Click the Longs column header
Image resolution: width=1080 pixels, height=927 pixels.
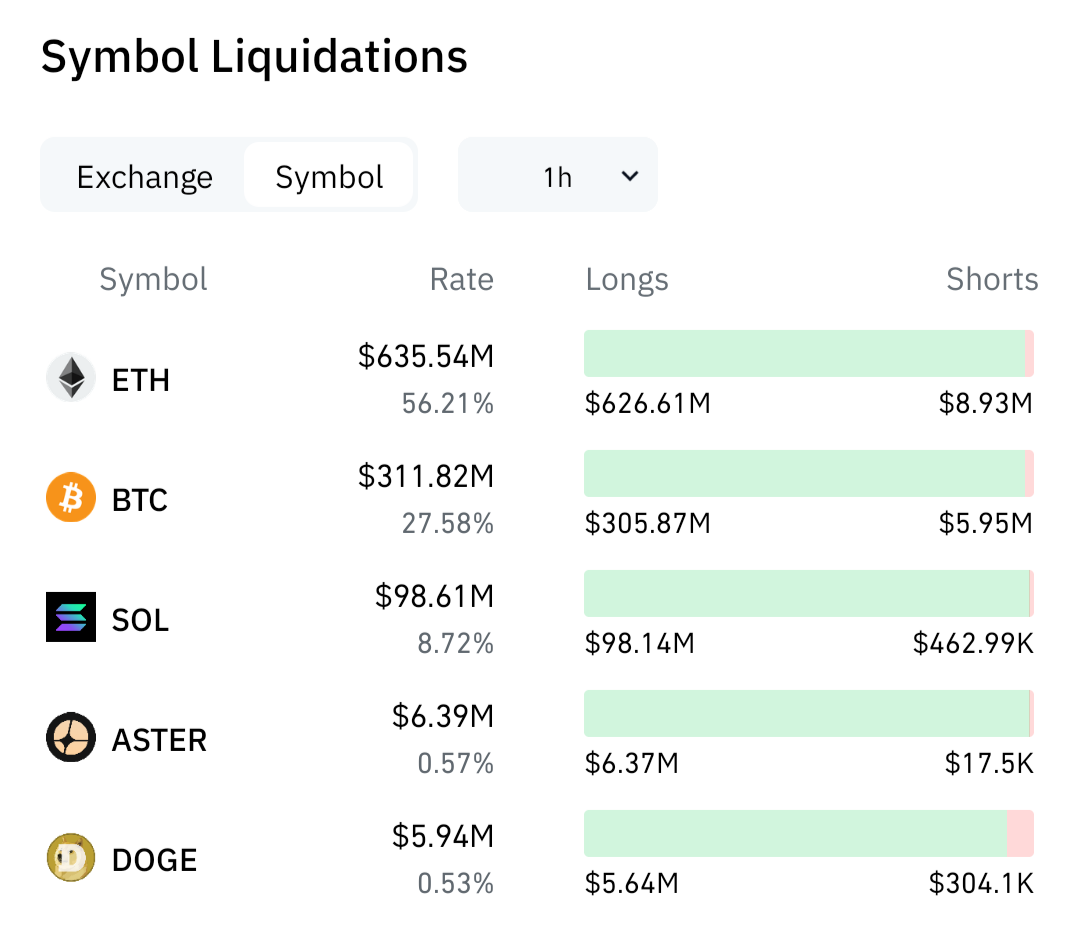(x=627, y=280)
